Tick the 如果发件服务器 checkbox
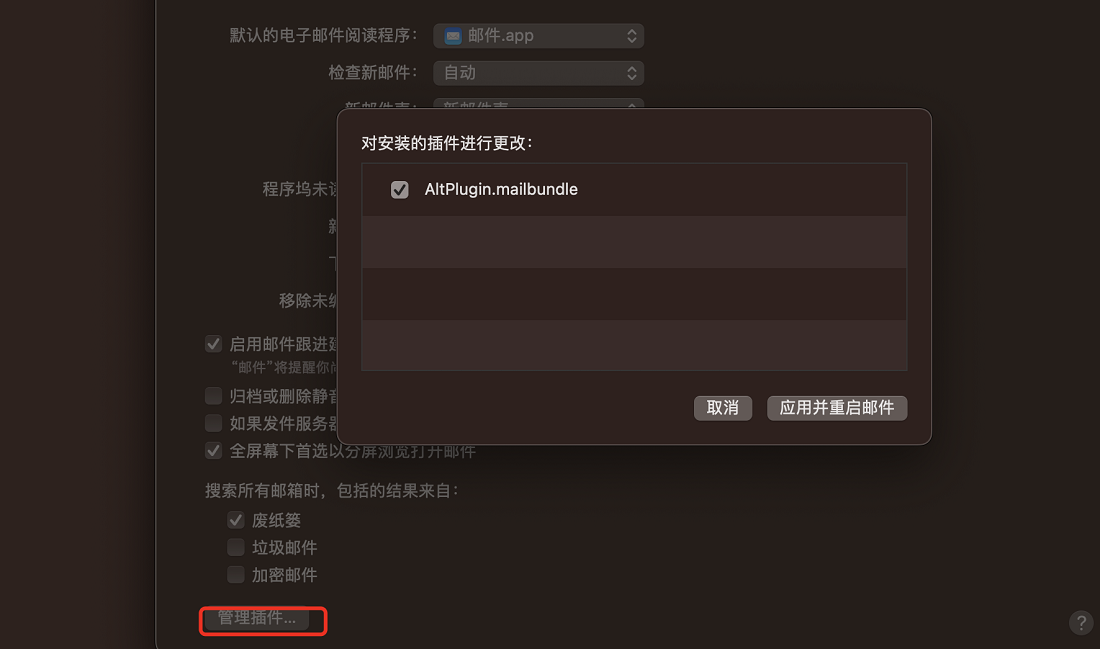The image size is (1100, 649). (x=213, y=423)
